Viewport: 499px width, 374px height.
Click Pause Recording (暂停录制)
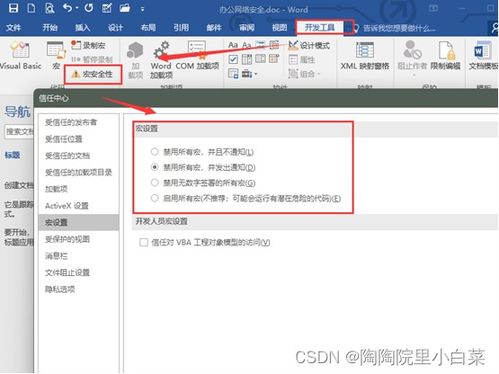click(x=92, y=59)
